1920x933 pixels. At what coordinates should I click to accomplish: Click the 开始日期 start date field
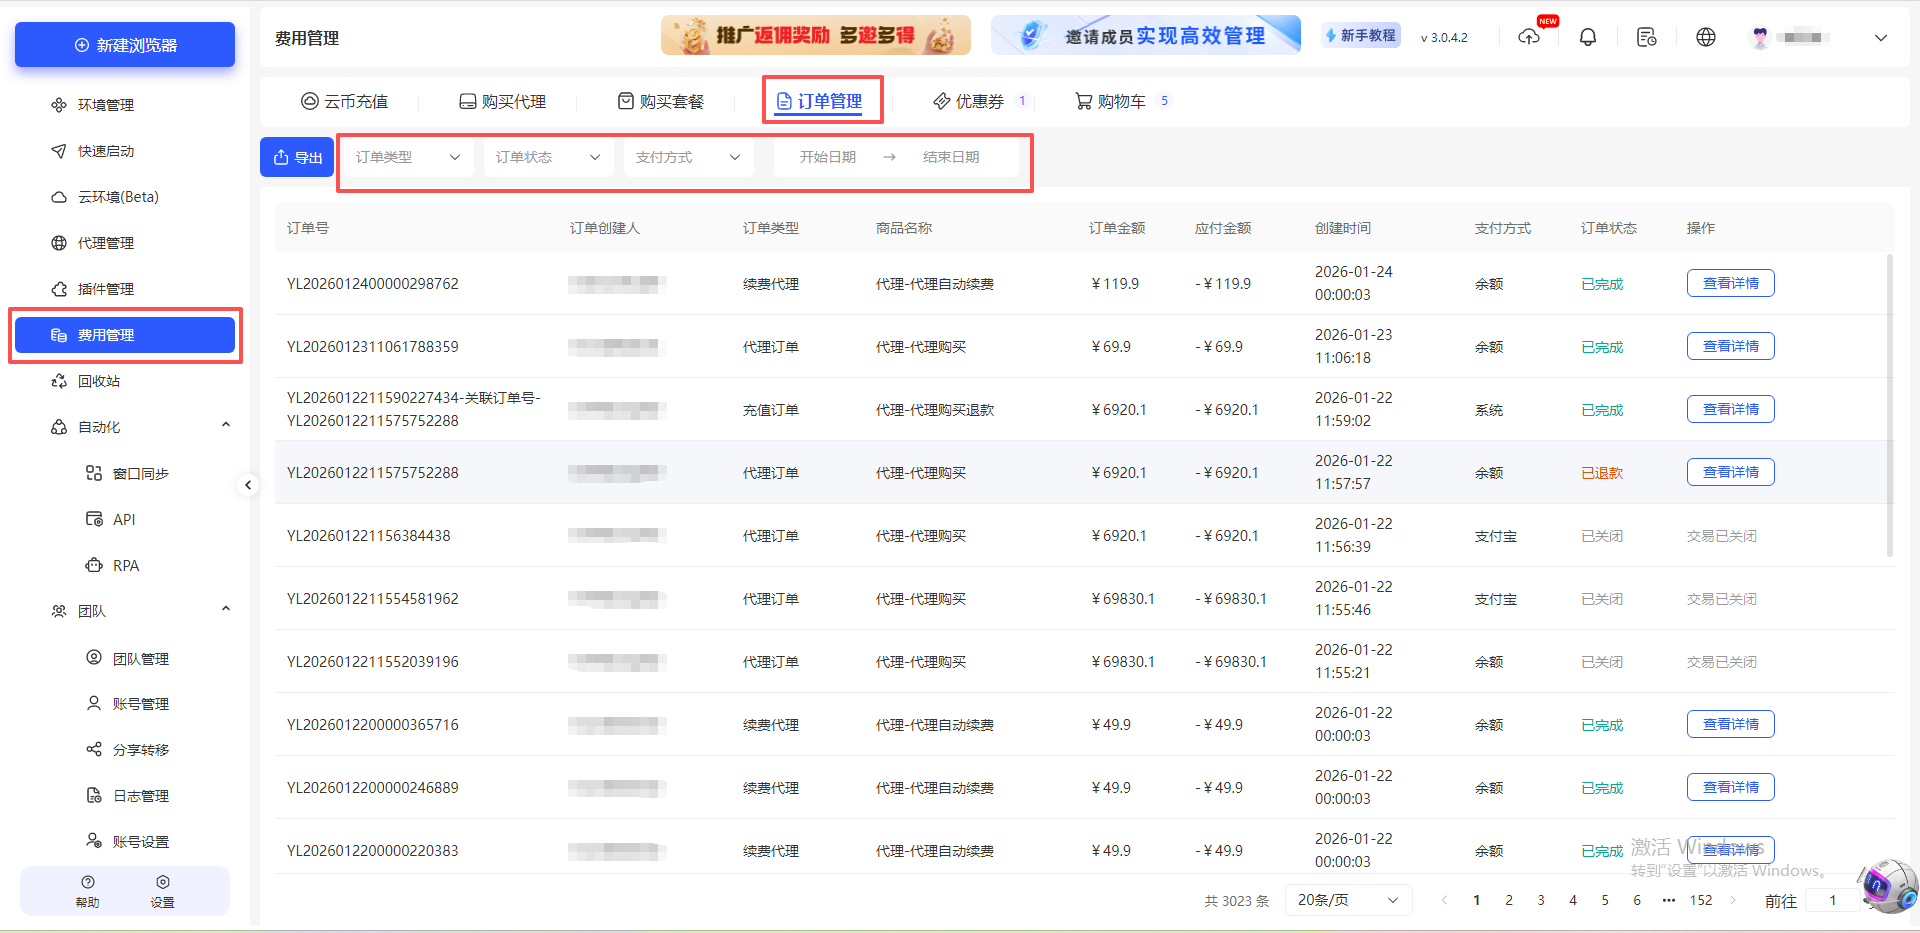pos(828,157)
